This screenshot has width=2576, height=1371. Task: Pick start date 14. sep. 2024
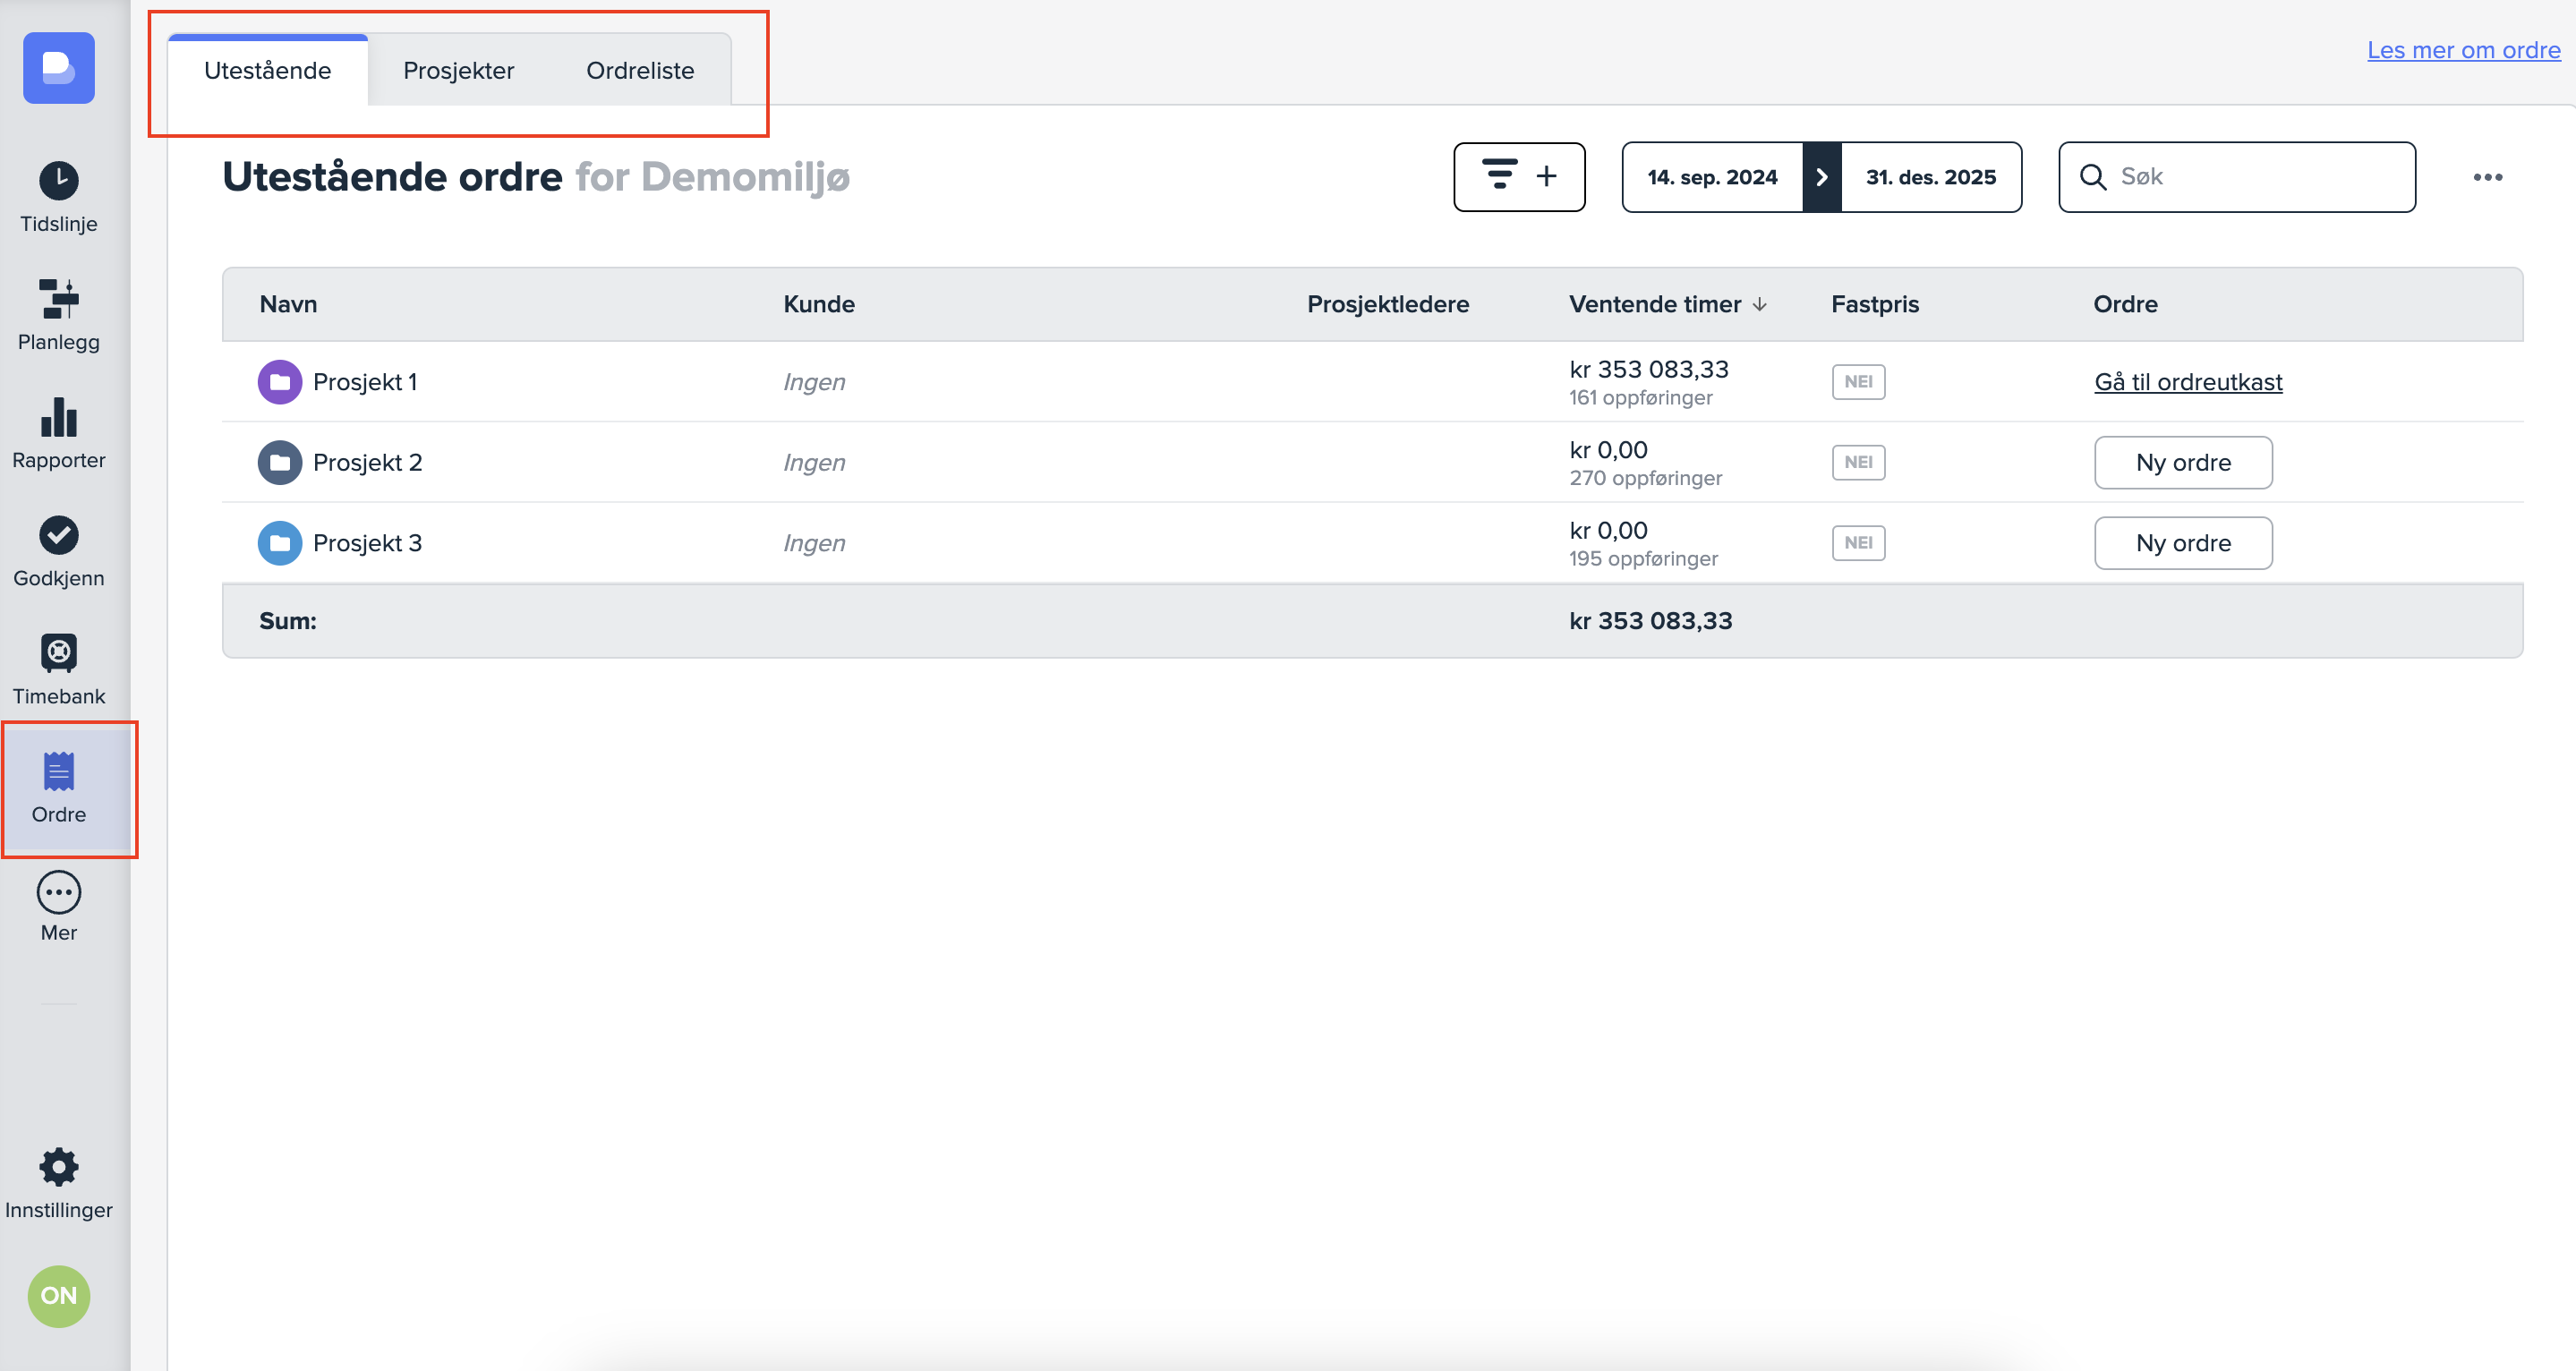click(x=1711, y=177)
